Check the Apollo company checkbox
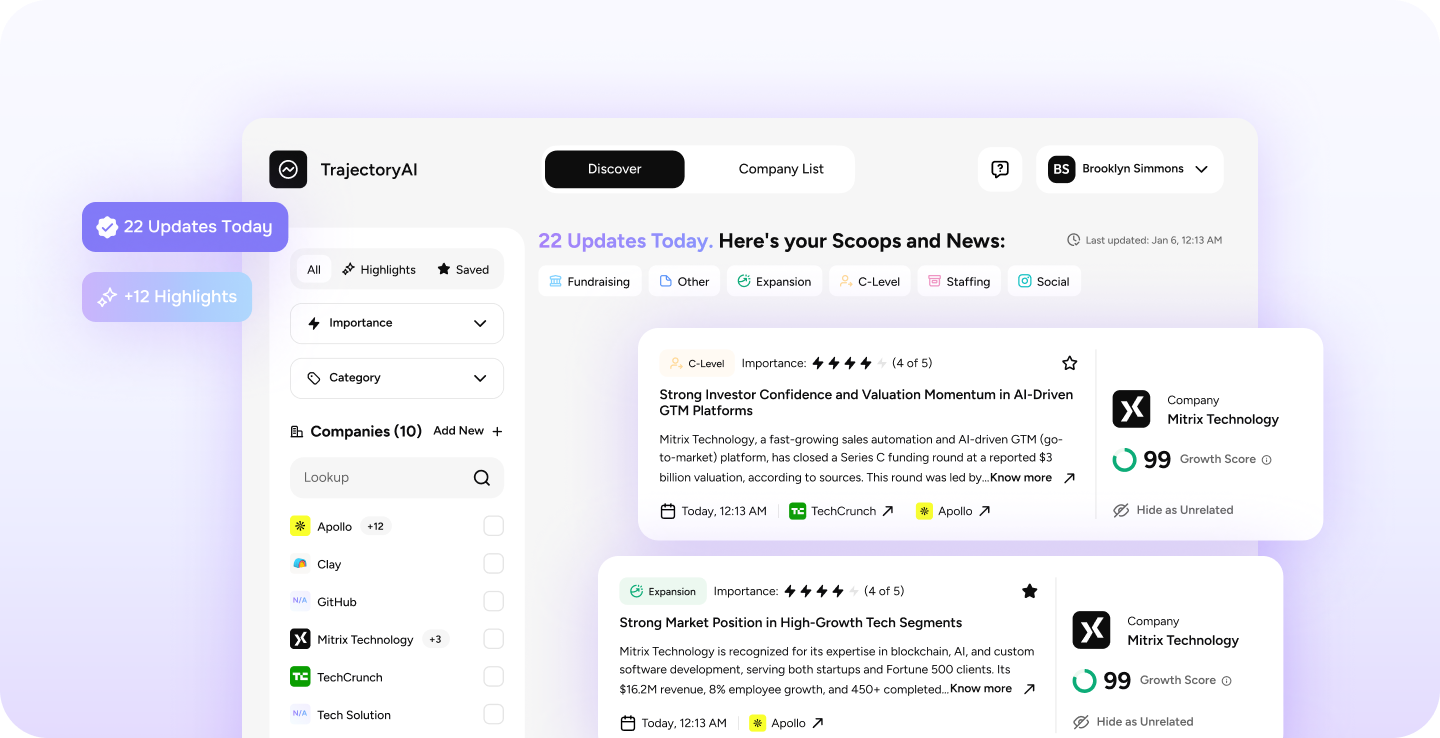 point(493,526)
